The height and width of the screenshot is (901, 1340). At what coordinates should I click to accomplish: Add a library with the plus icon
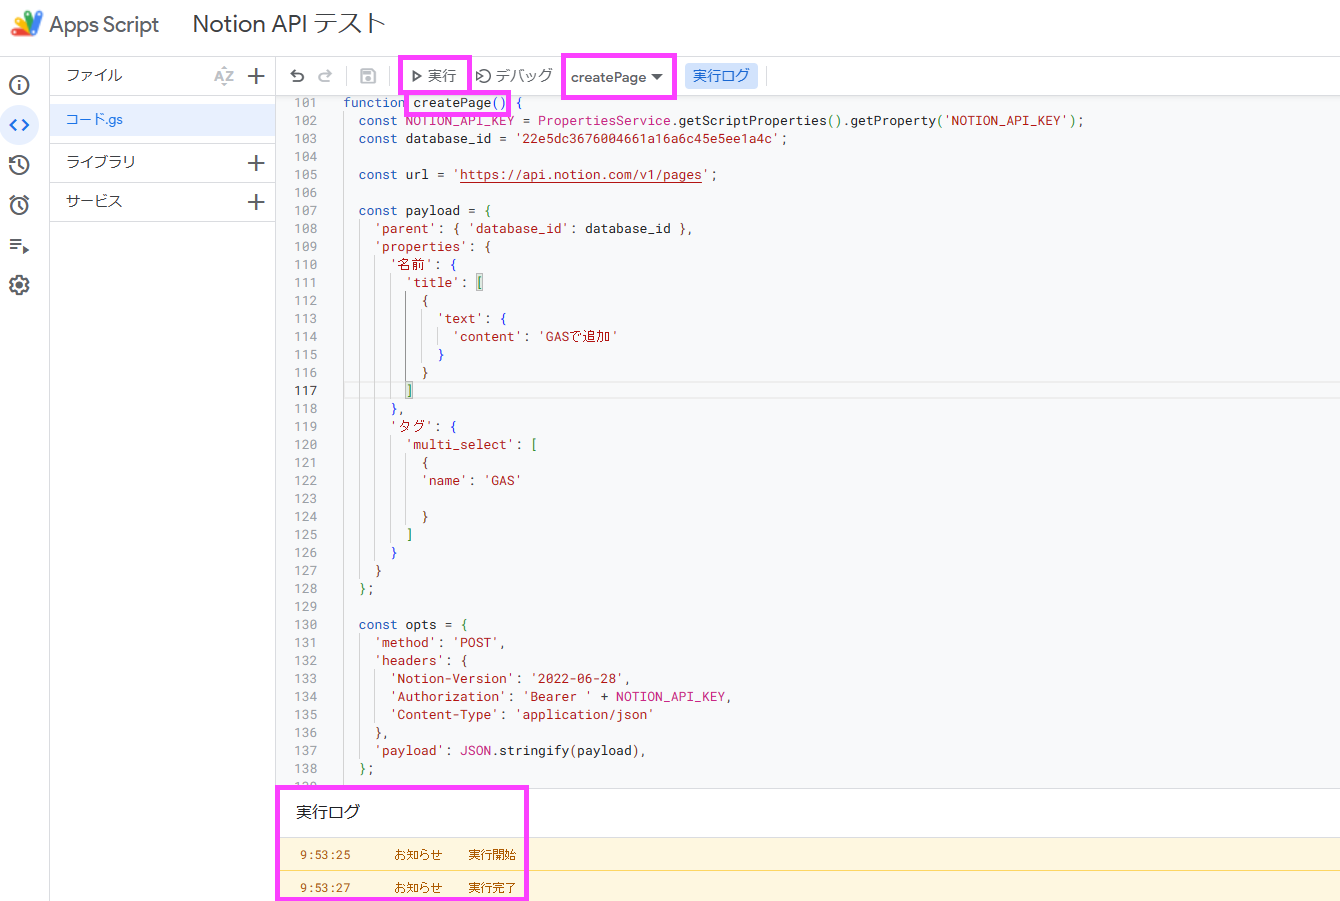point(256,163)
